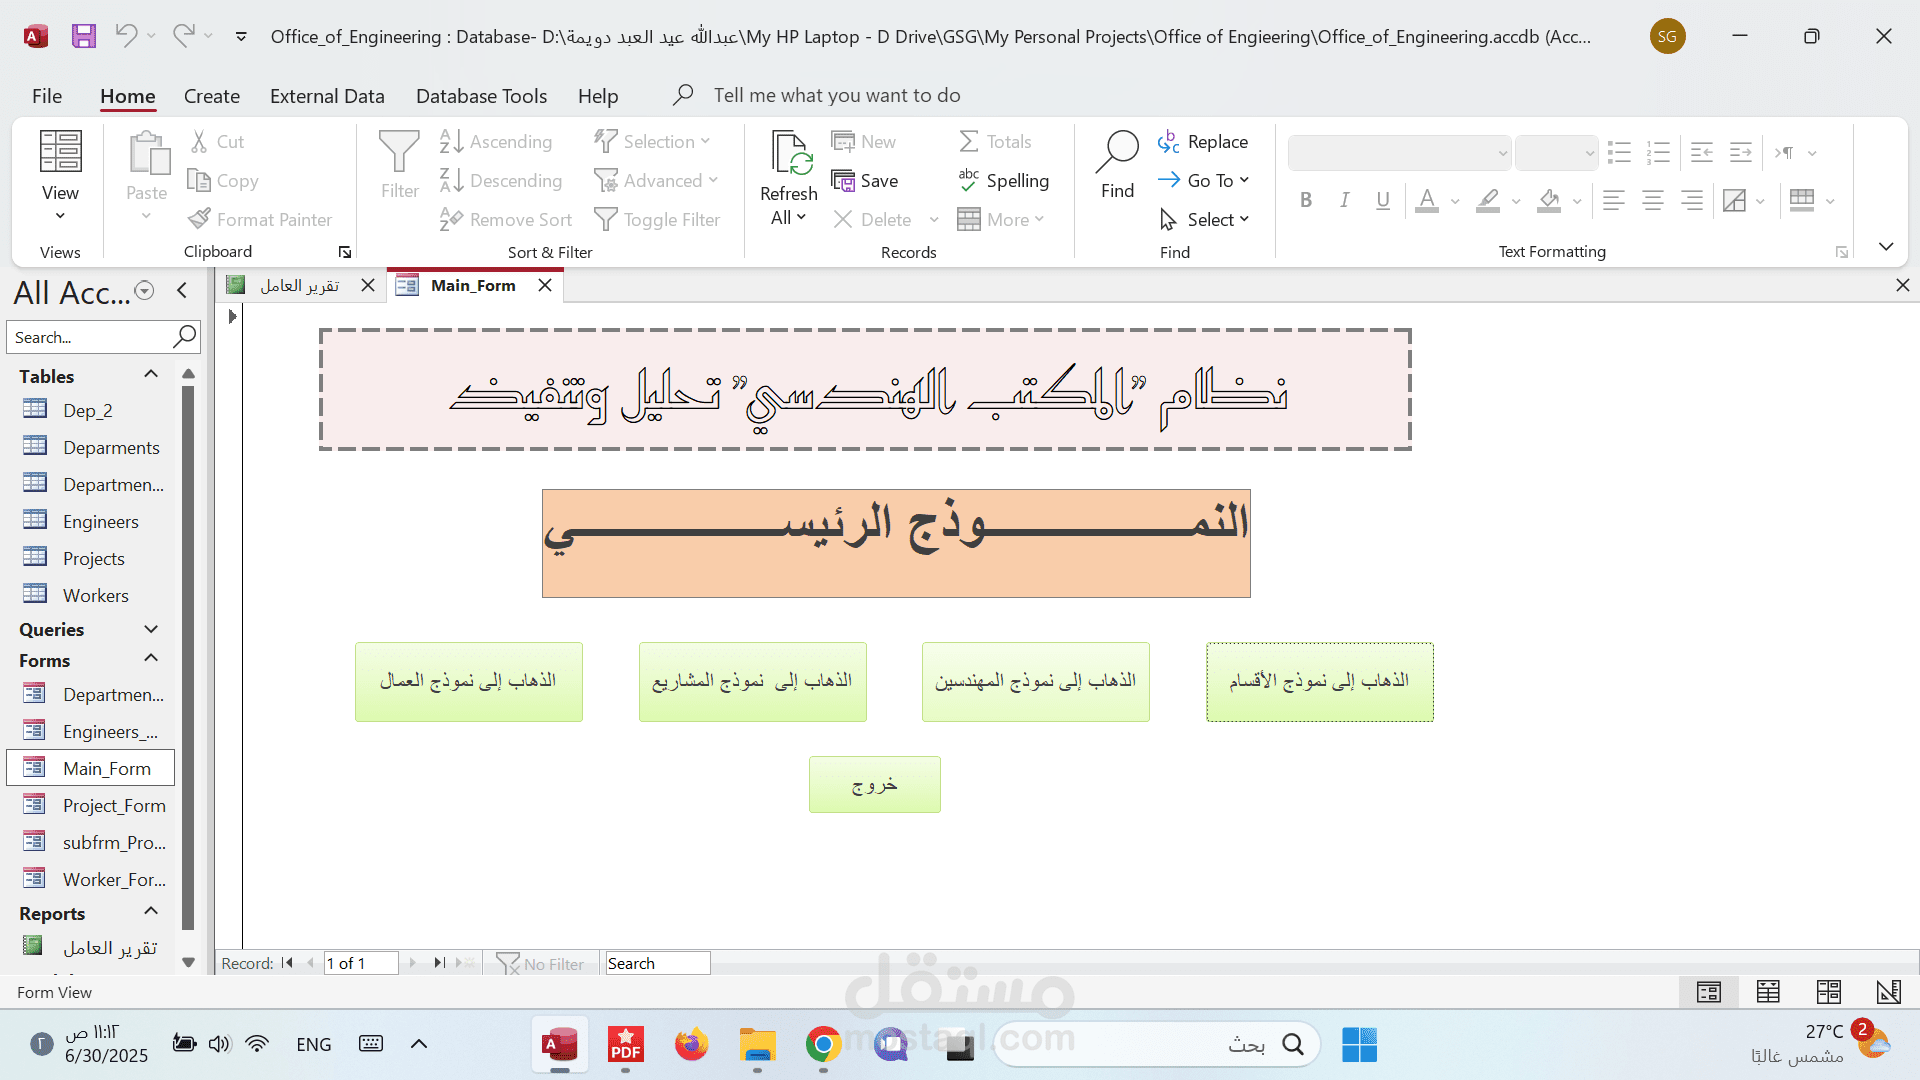Click the Save icon in Quick Access toolbar
Image resolution: width=1920 pixels, height=1080 pixels.
(x=84, y=36)
